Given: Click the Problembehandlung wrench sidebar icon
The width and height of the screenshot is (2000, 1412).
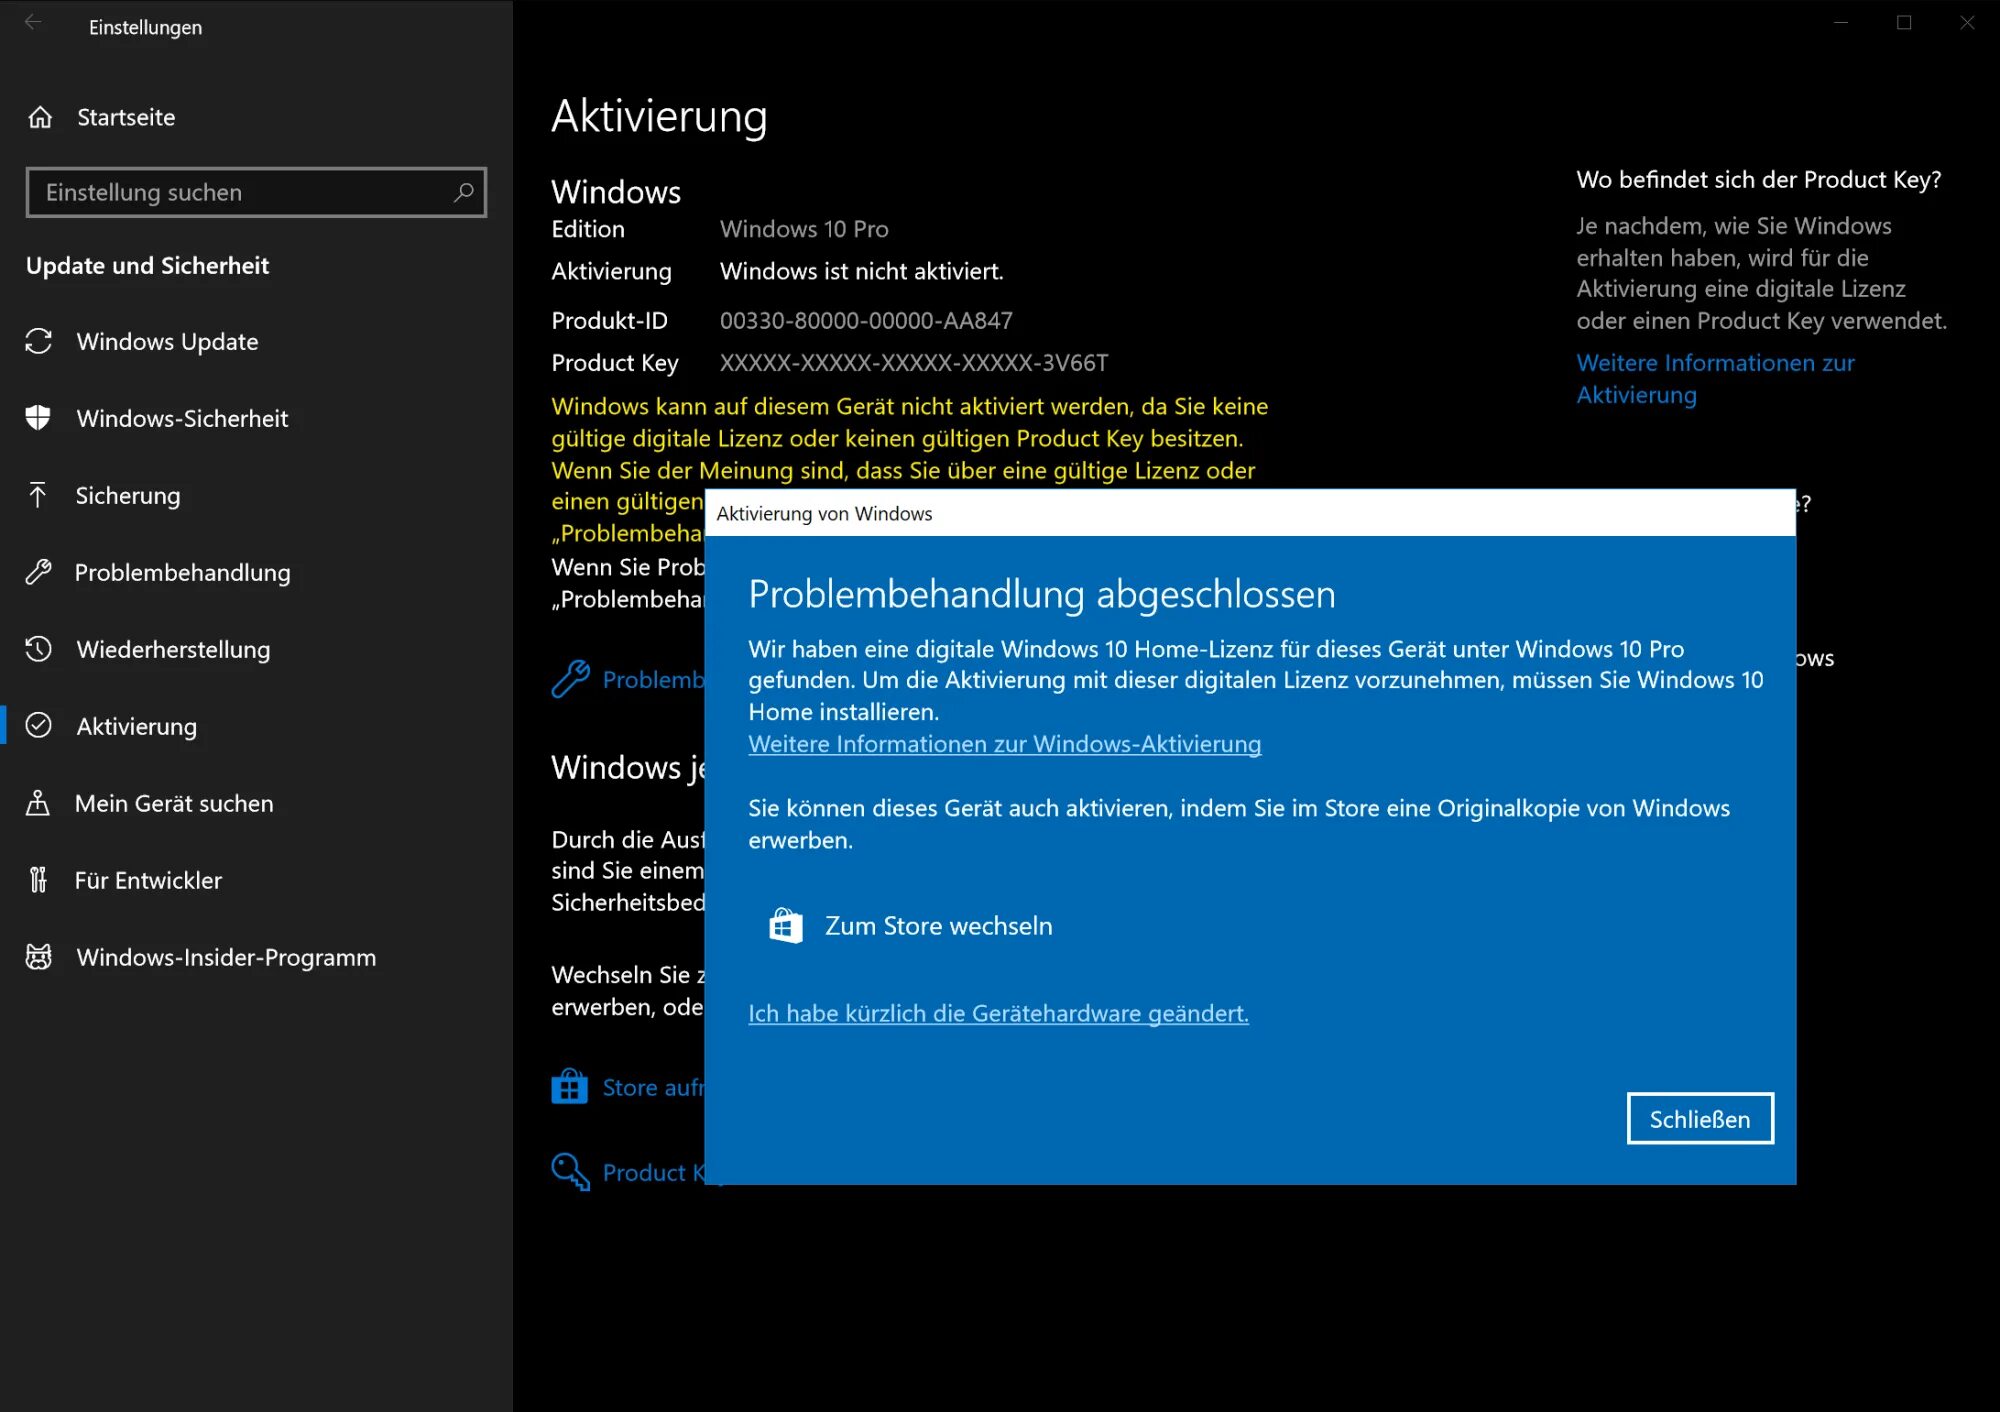Looking at the screenshot, I should coord(38,572).
